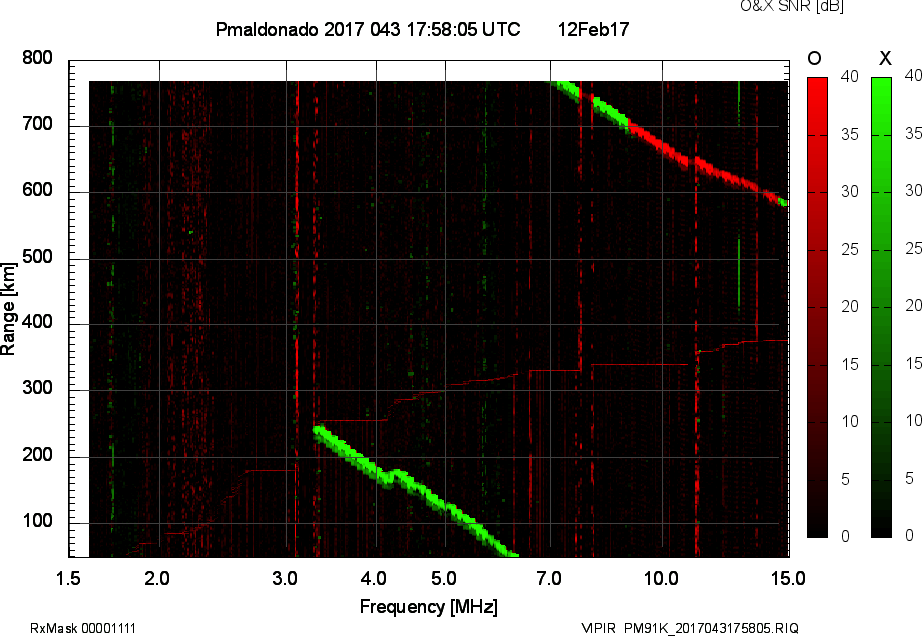Click the O color bar tick label '0'
The image size is (922, 636).
pyautogui.click(x=845, y=536)
